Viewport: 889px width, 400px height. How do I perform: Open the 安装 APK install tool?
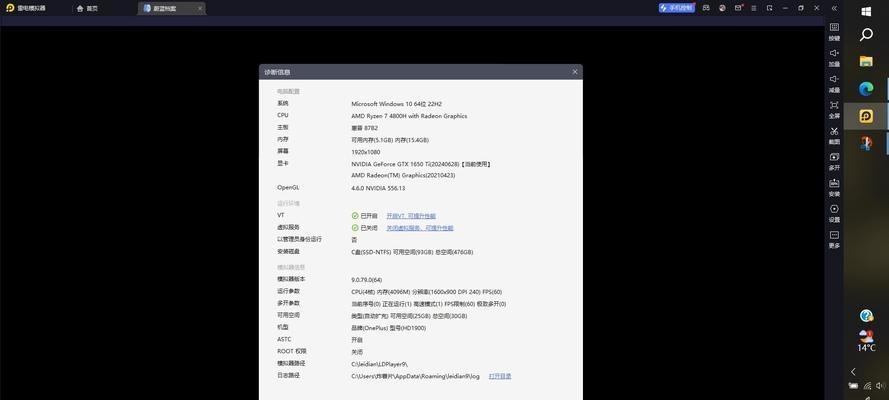(x=834, y=188)
